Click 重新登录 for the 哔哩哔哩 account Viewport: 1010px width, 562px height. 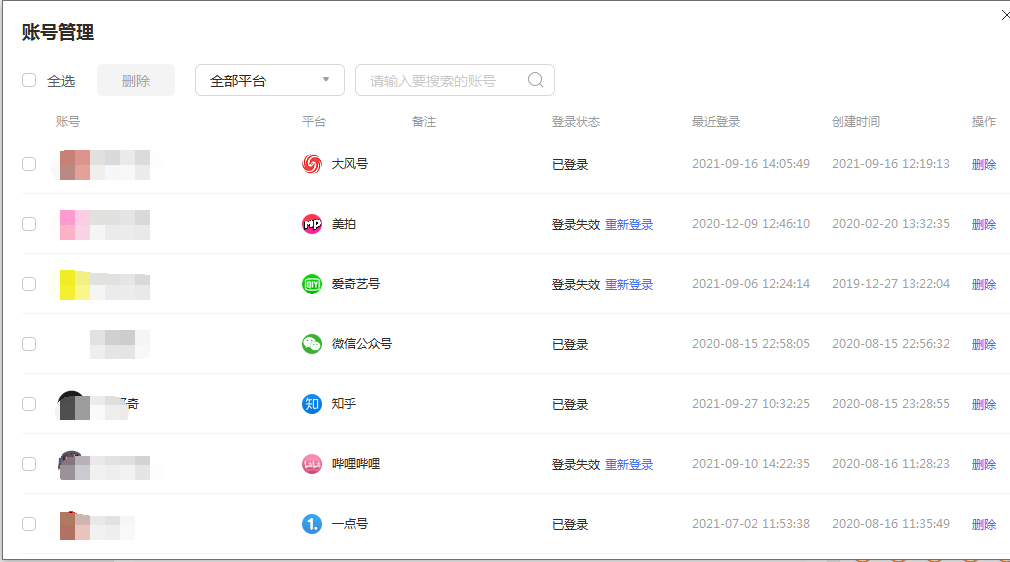(x=629, y=464)
